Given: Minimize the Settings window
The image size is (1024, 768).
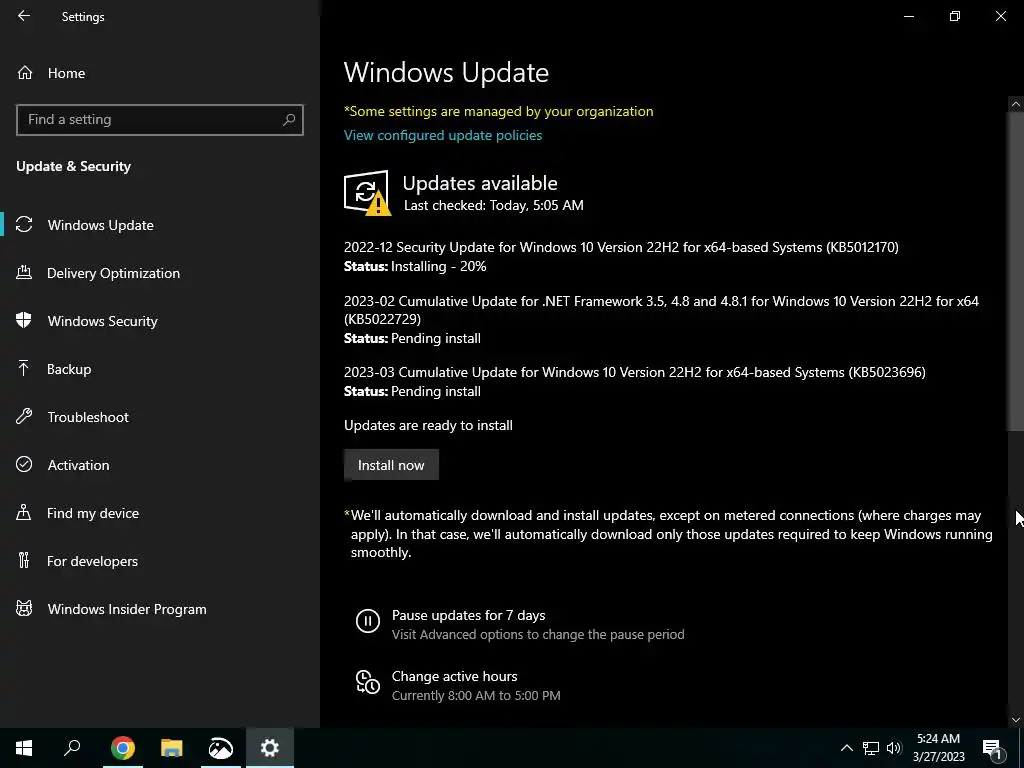Looking at the screenshot, I should (908, 16).
